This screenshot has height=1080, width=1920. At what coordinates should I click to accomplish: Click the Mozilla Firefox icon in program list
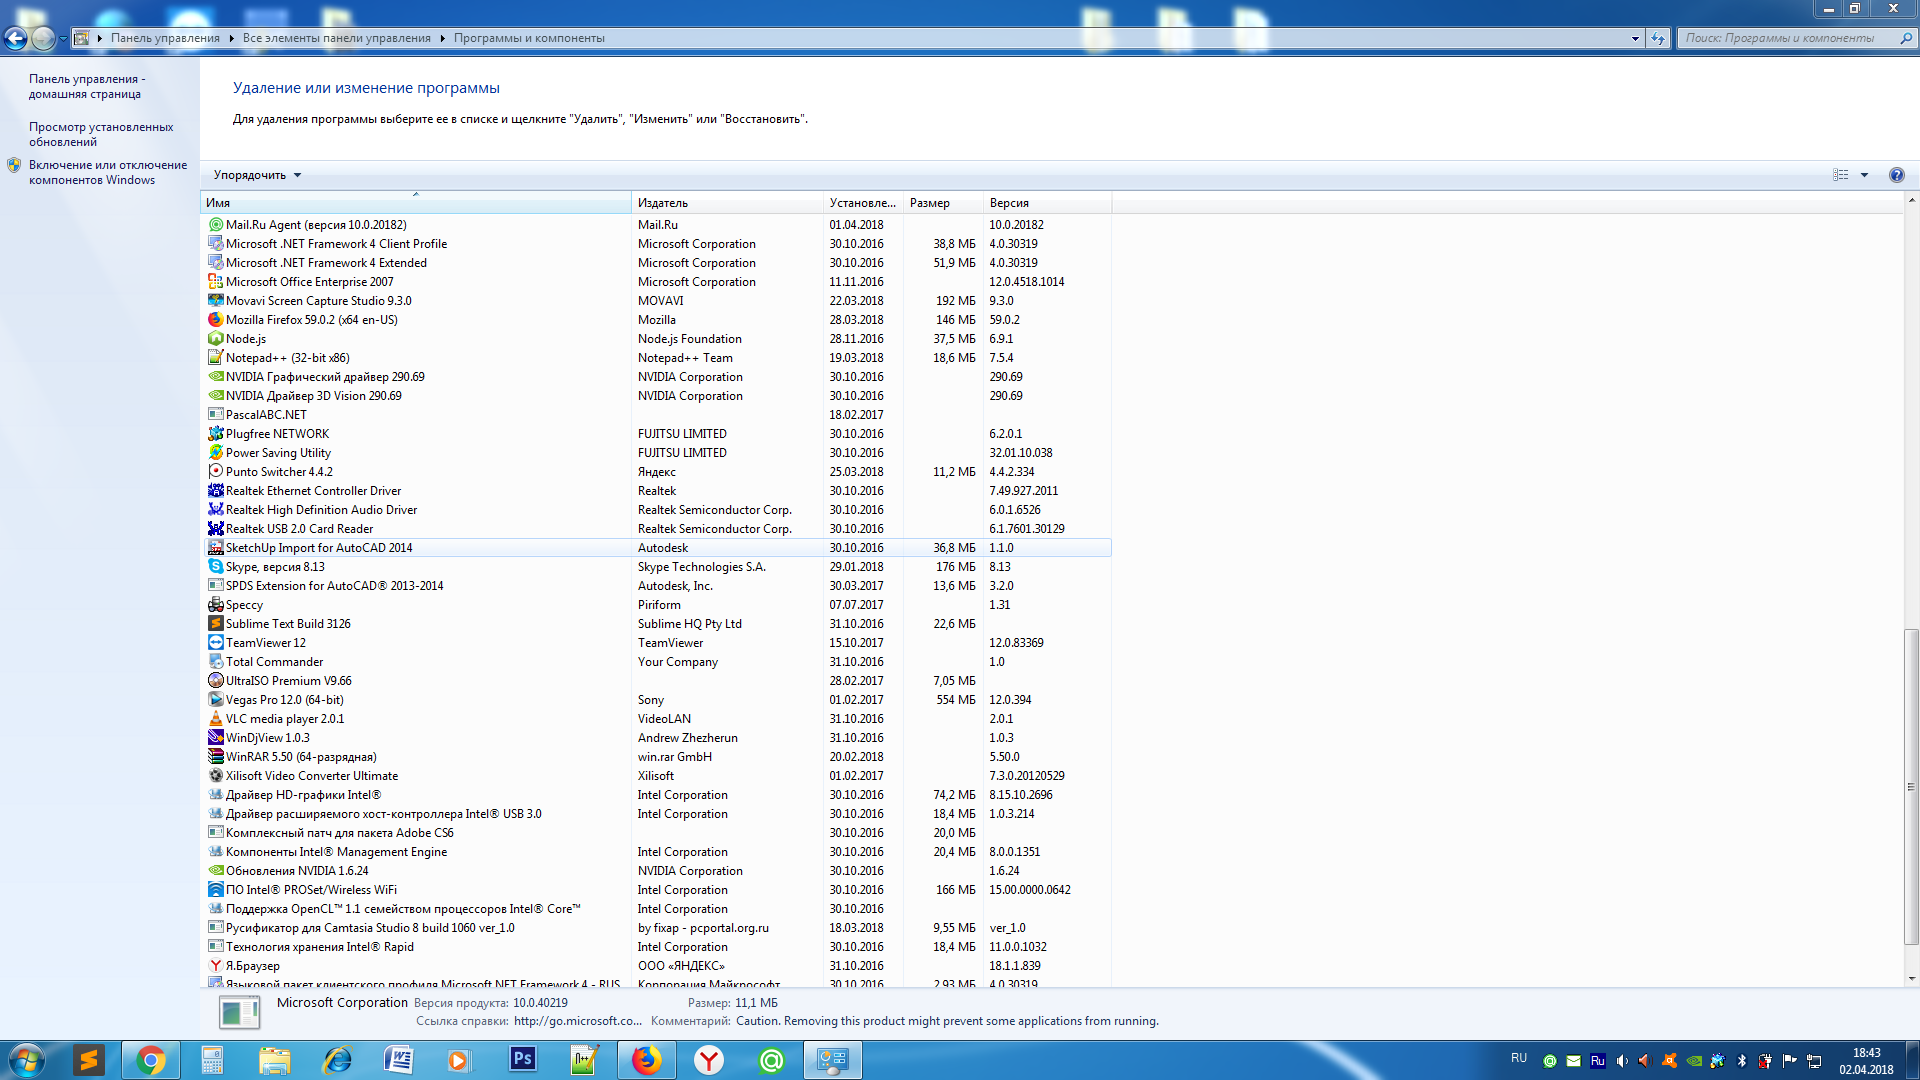(x=215, y=320)
